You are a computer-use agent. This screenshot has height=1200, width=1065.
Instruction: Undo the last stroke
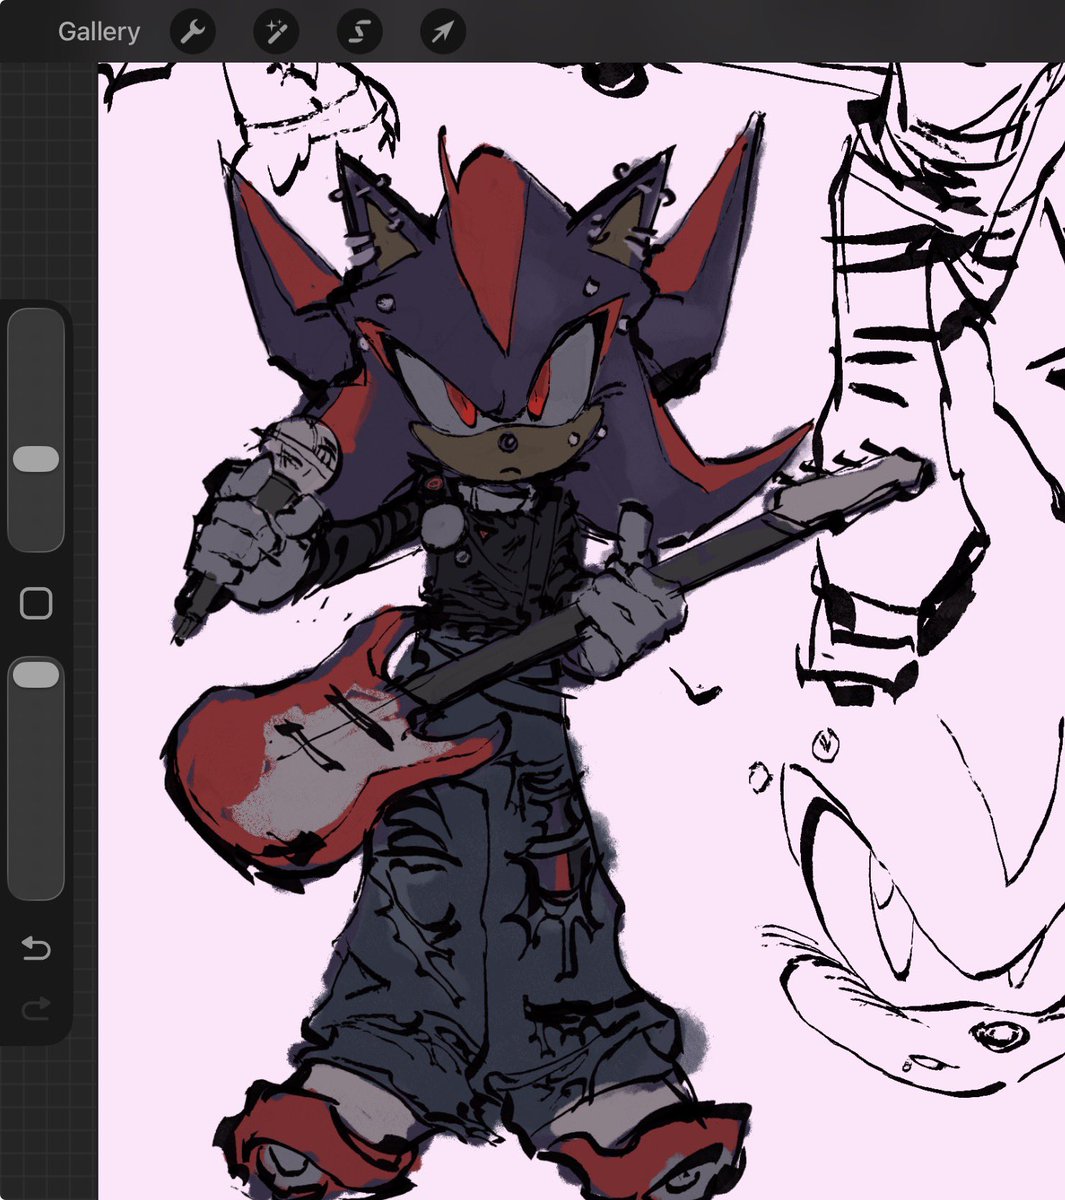click(36, 947)
